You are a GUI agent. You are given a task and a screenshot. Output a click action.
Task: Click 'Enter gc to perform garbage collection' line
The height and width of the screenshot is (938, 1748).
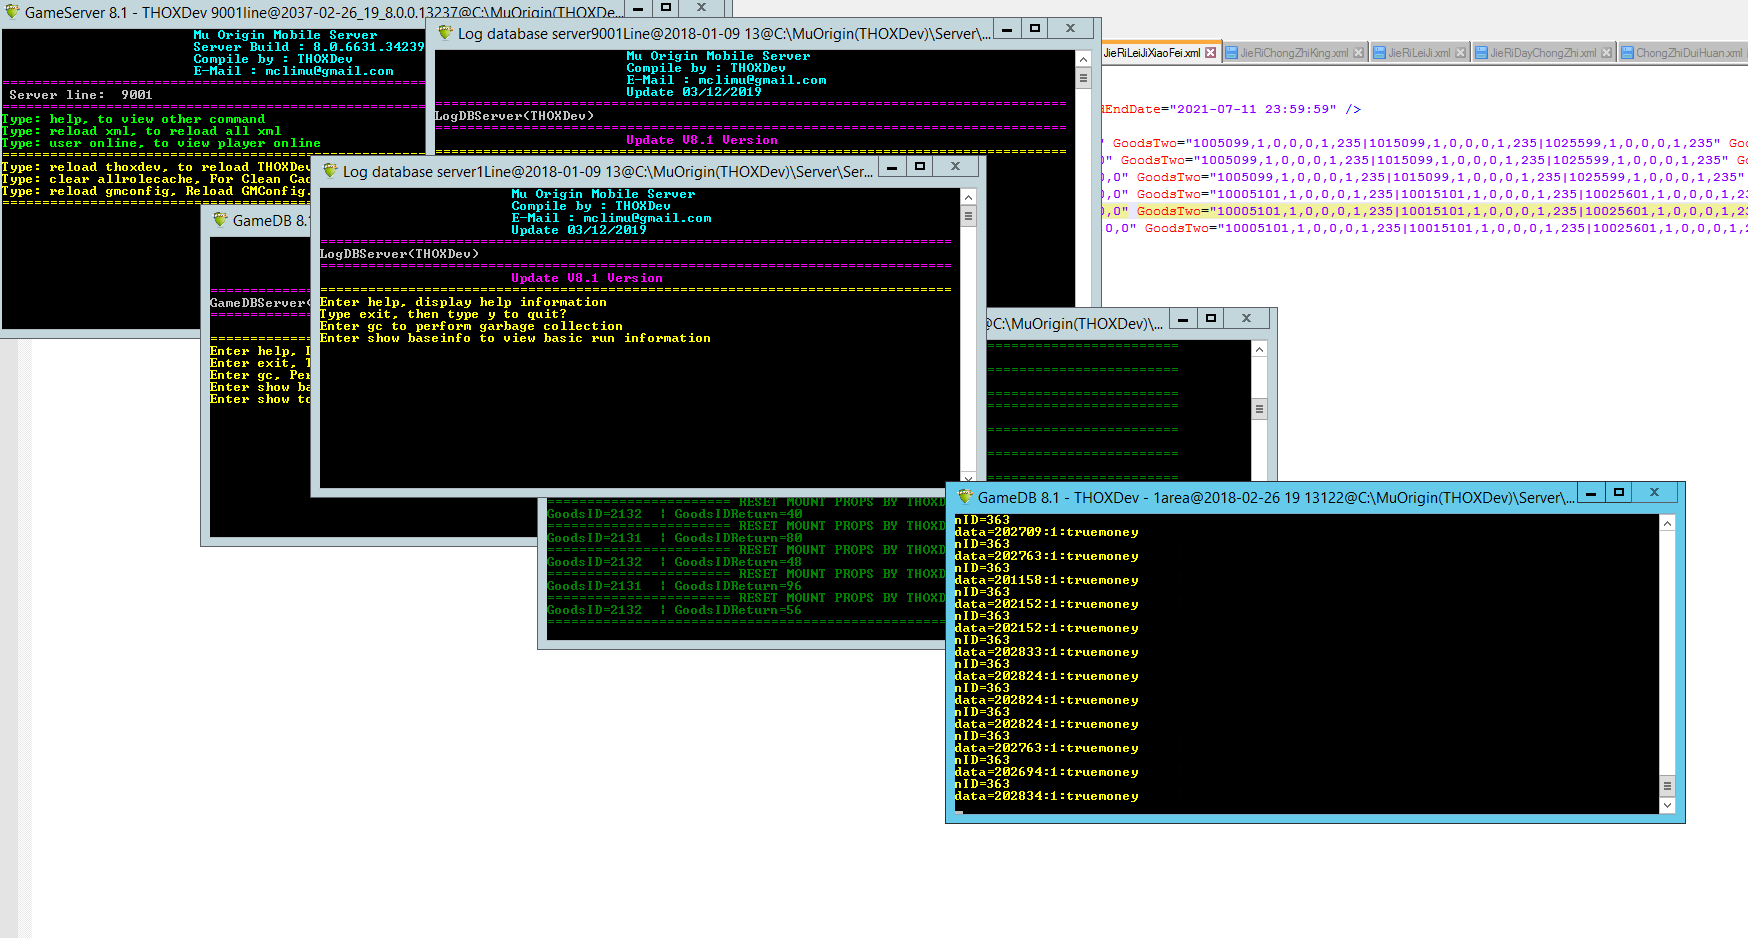click(471, 326)
